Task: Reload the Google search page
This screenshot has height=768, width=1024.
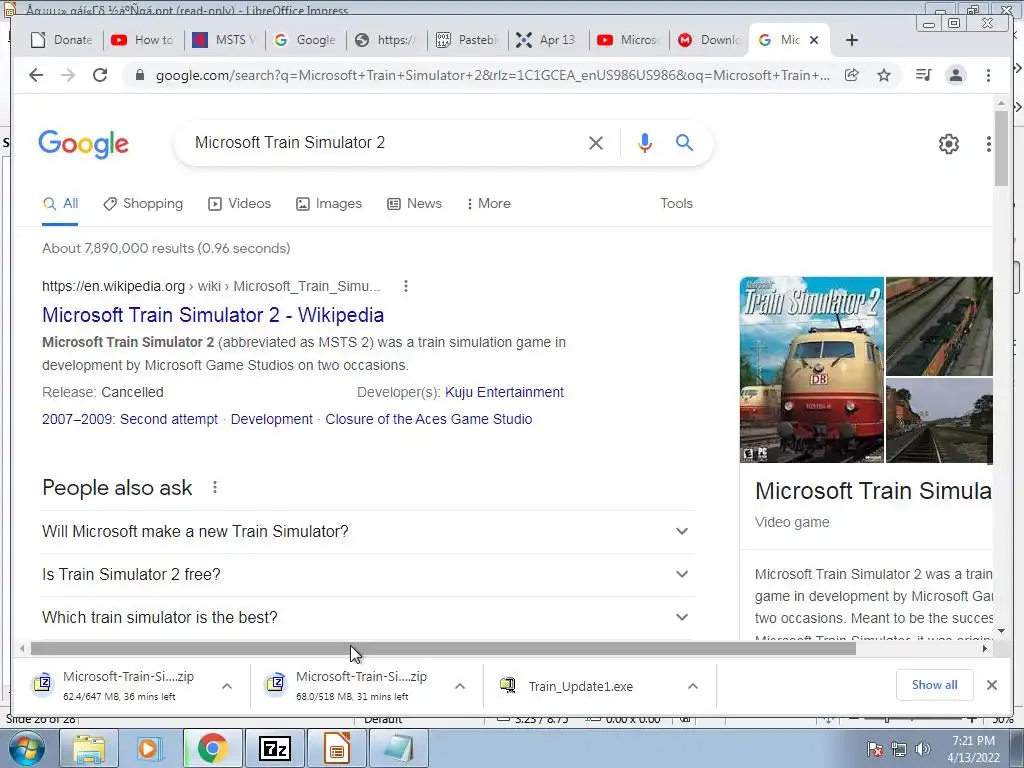Action: pyautogui.click(x=100, y=75)
